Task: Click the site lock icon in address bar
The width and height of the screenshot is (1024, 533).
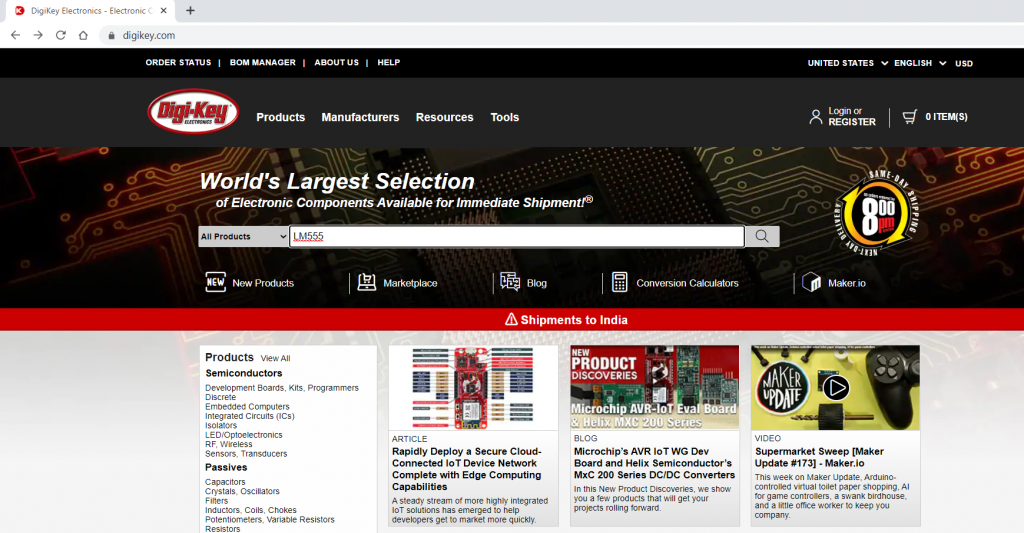Action: click(111, 35)
